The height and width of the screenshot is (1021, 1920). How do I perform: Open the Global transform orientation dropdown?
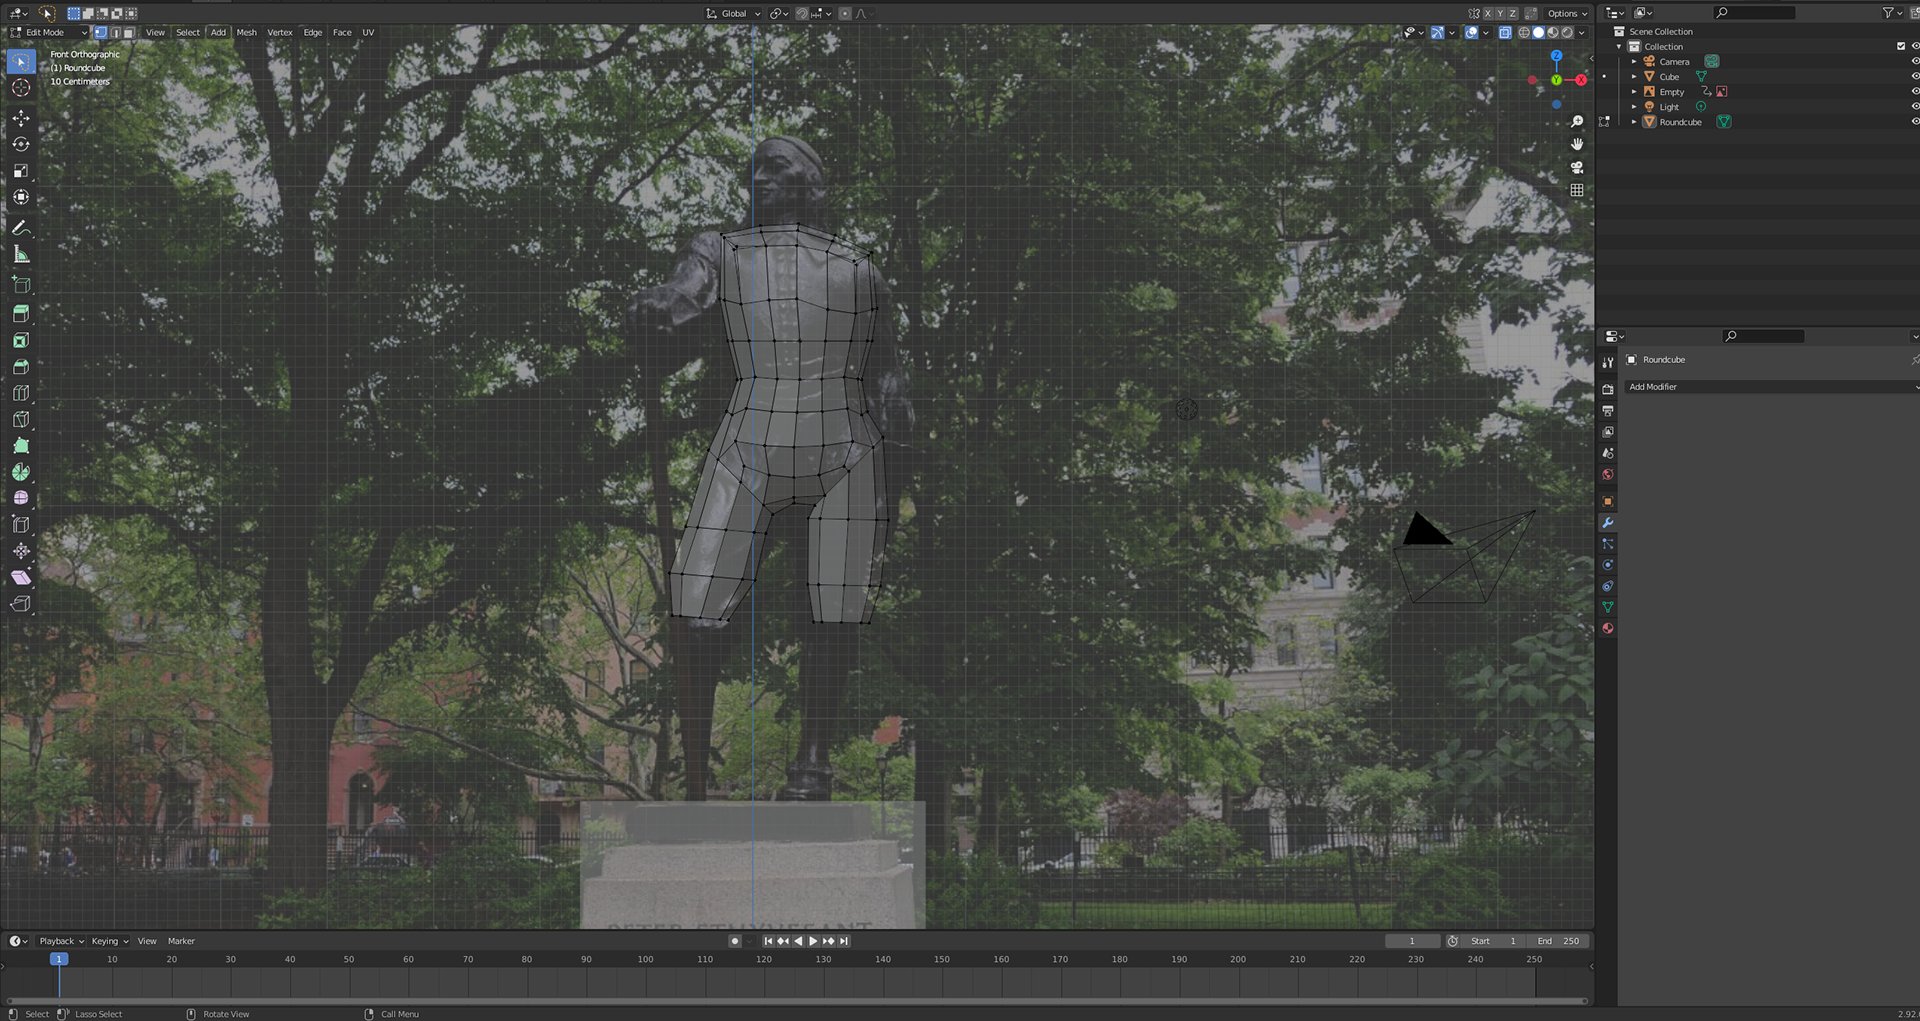tap(733, 13)
